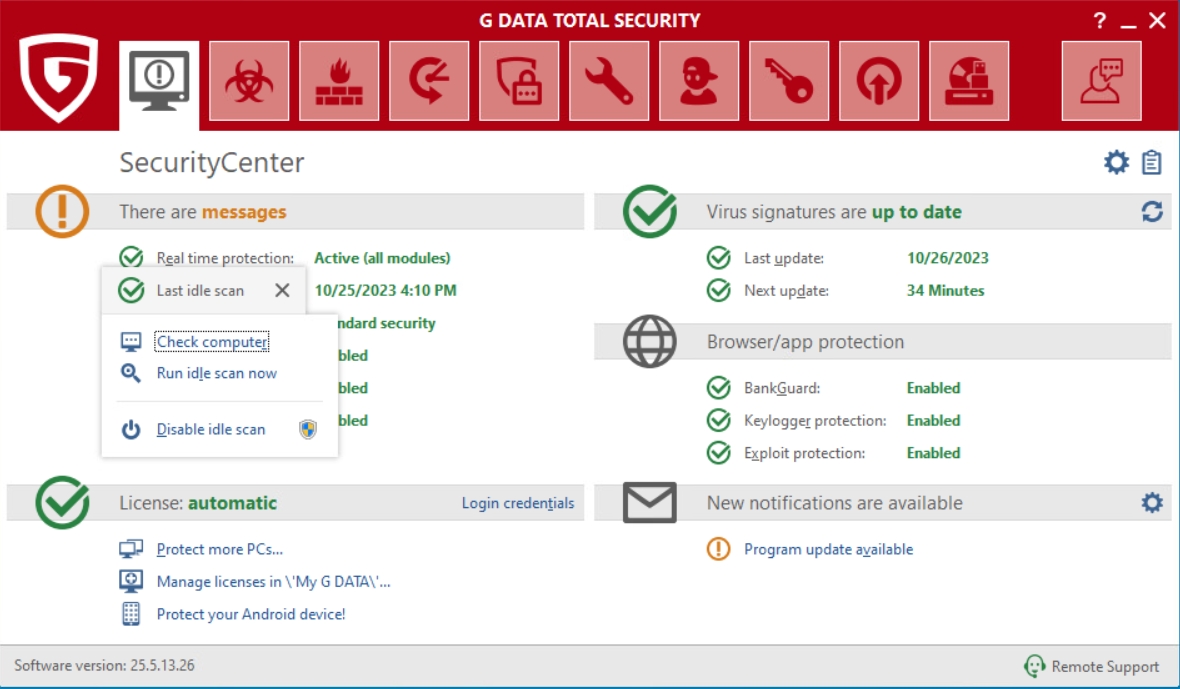Choose Run idle scan now
This screenshot has height=689, width=1180.
(217, 373)
